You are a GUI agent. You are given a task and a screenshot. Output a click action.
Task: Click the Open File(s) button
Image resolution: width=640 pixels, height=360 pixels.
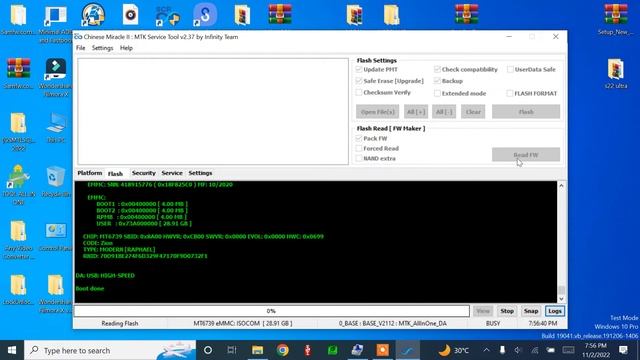coord(378,112)
